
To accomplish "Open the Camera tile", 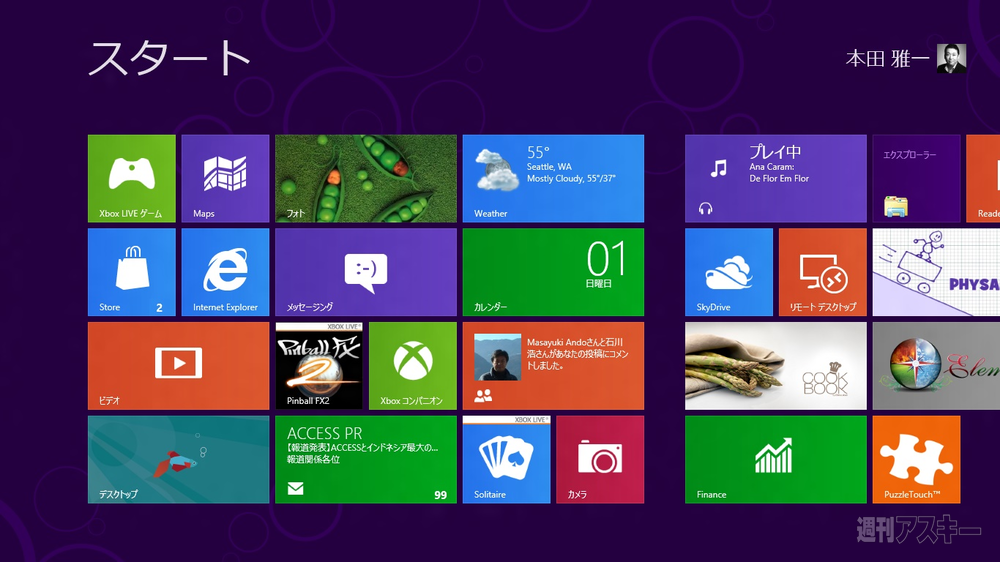I will [600, 459].
